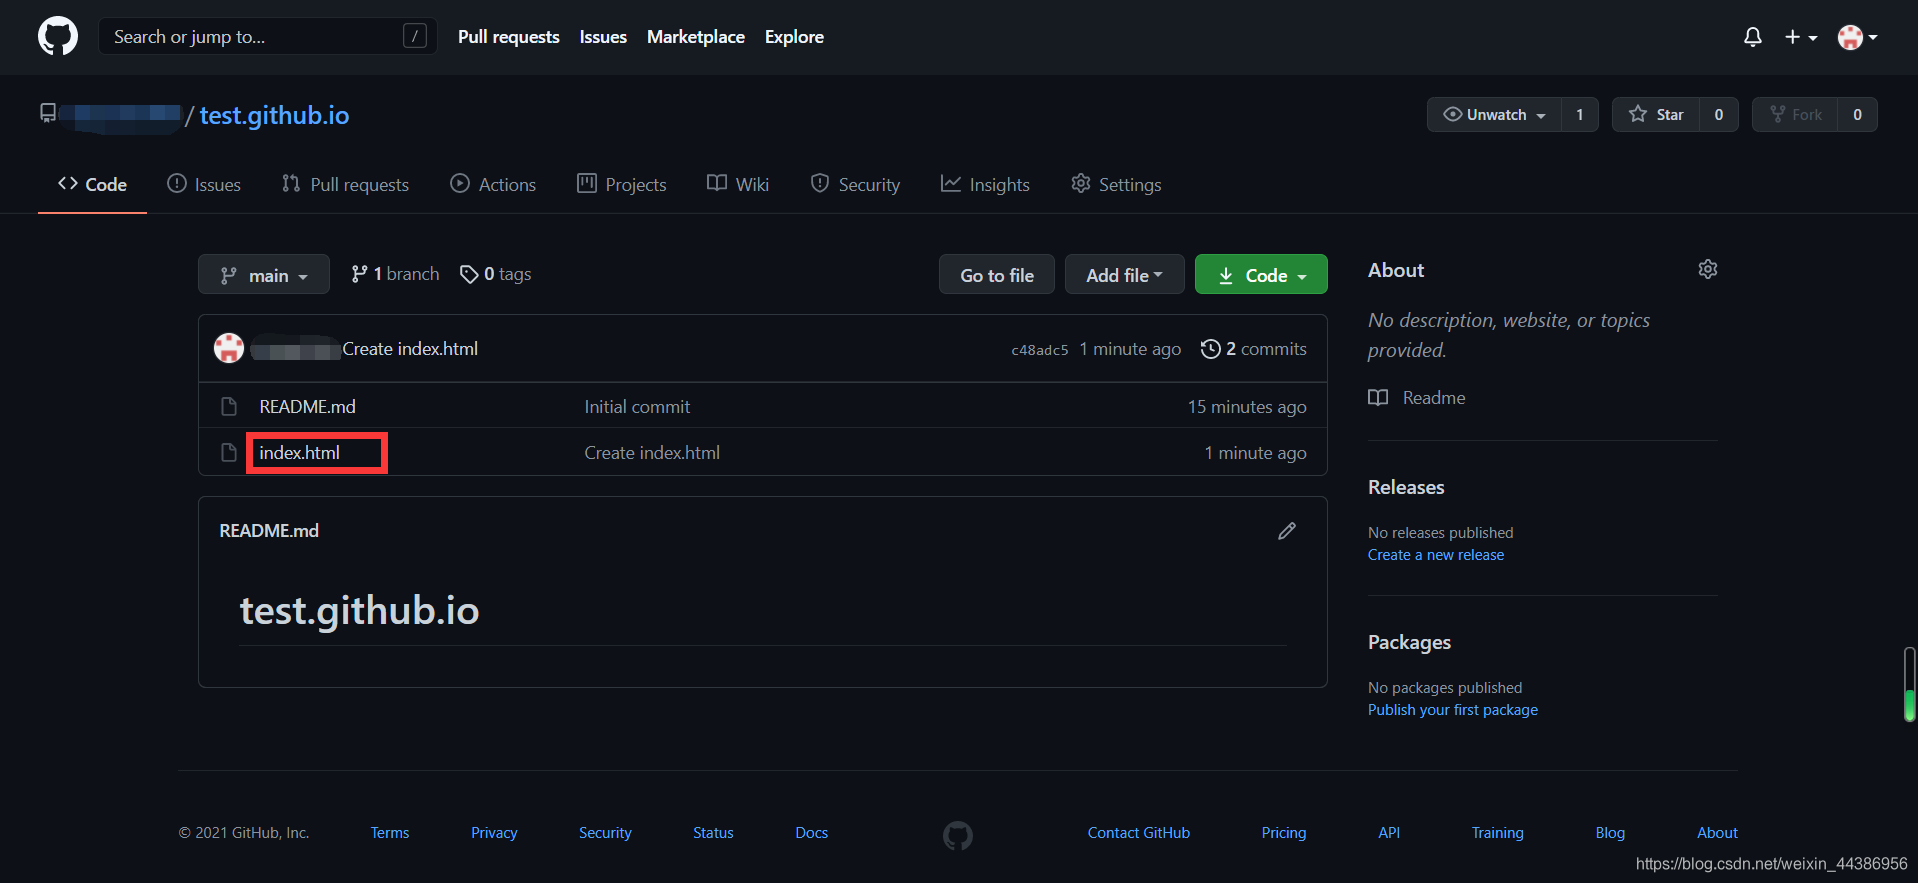Open the index.html file

coord(299,453)
